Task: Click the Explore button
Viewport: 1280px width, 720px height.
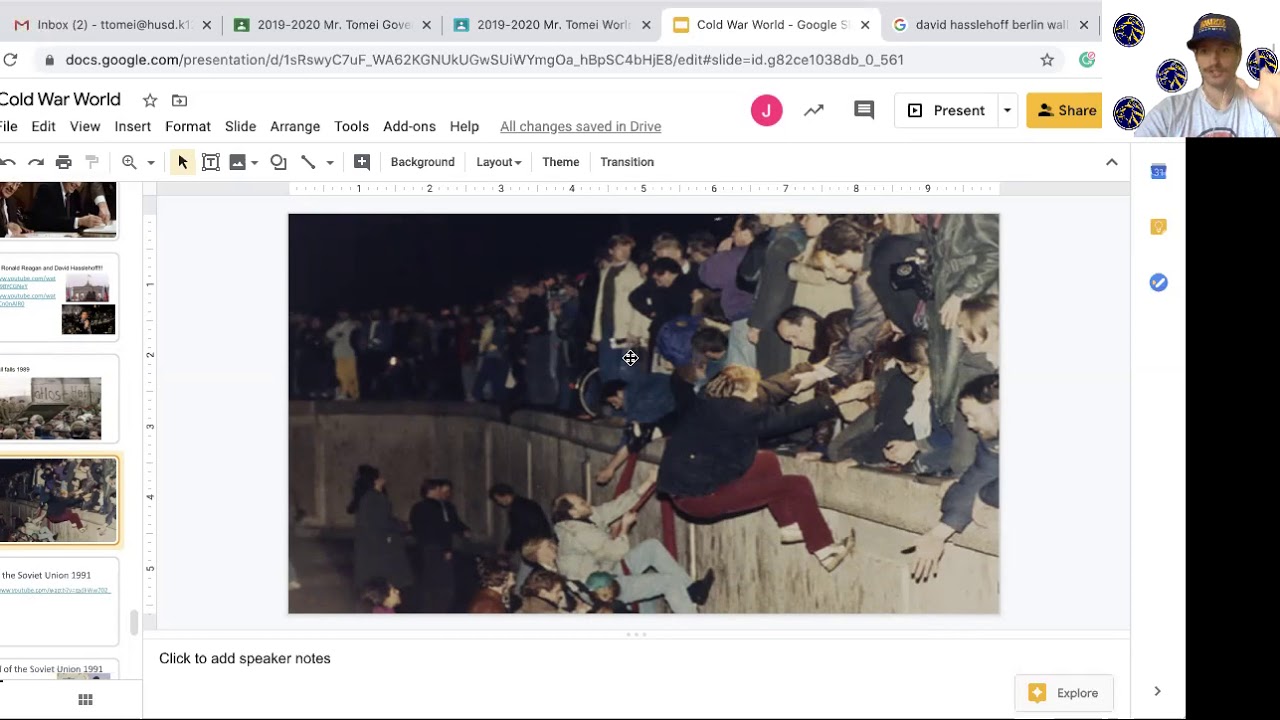Action: point(1064,693)
